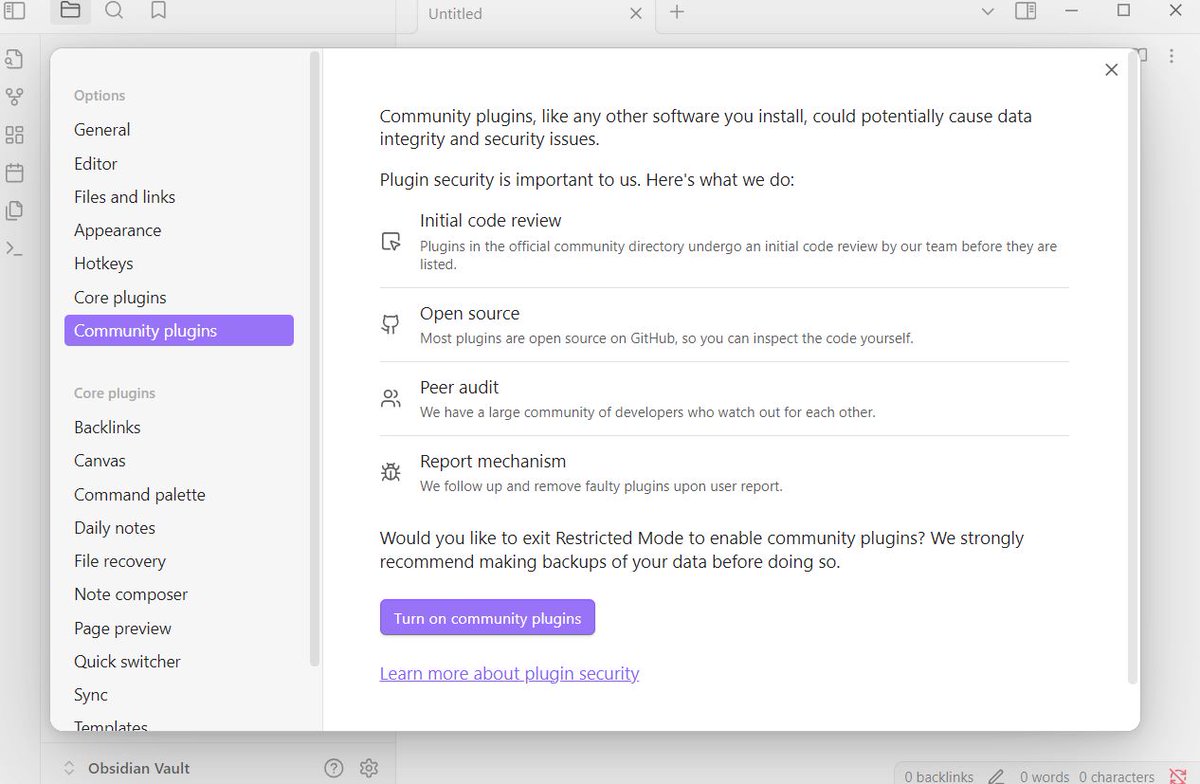
Task: Open graph view from the ribbon
Action: pyautogui.click(x=14, y=97)
